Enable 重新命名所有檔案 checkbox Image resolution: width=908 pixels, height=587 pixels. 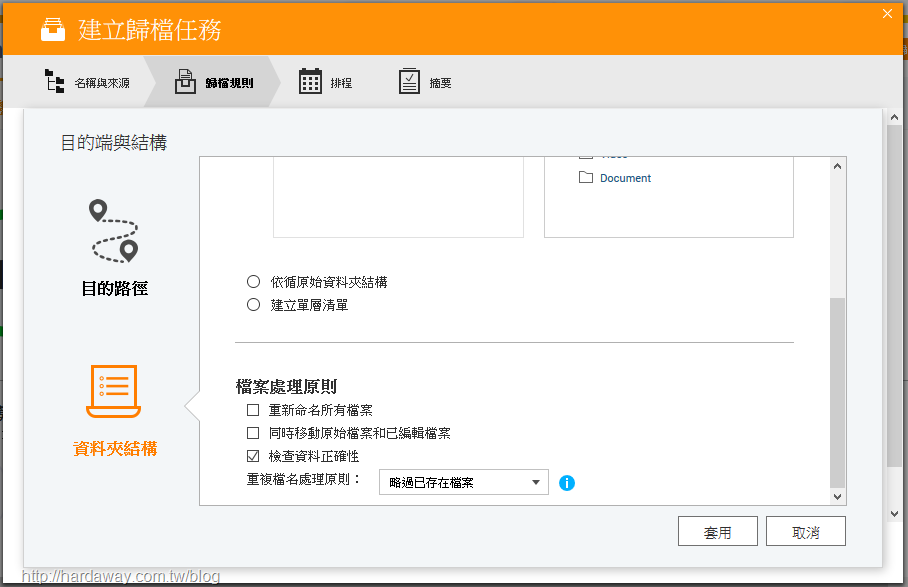pos(253,410)
